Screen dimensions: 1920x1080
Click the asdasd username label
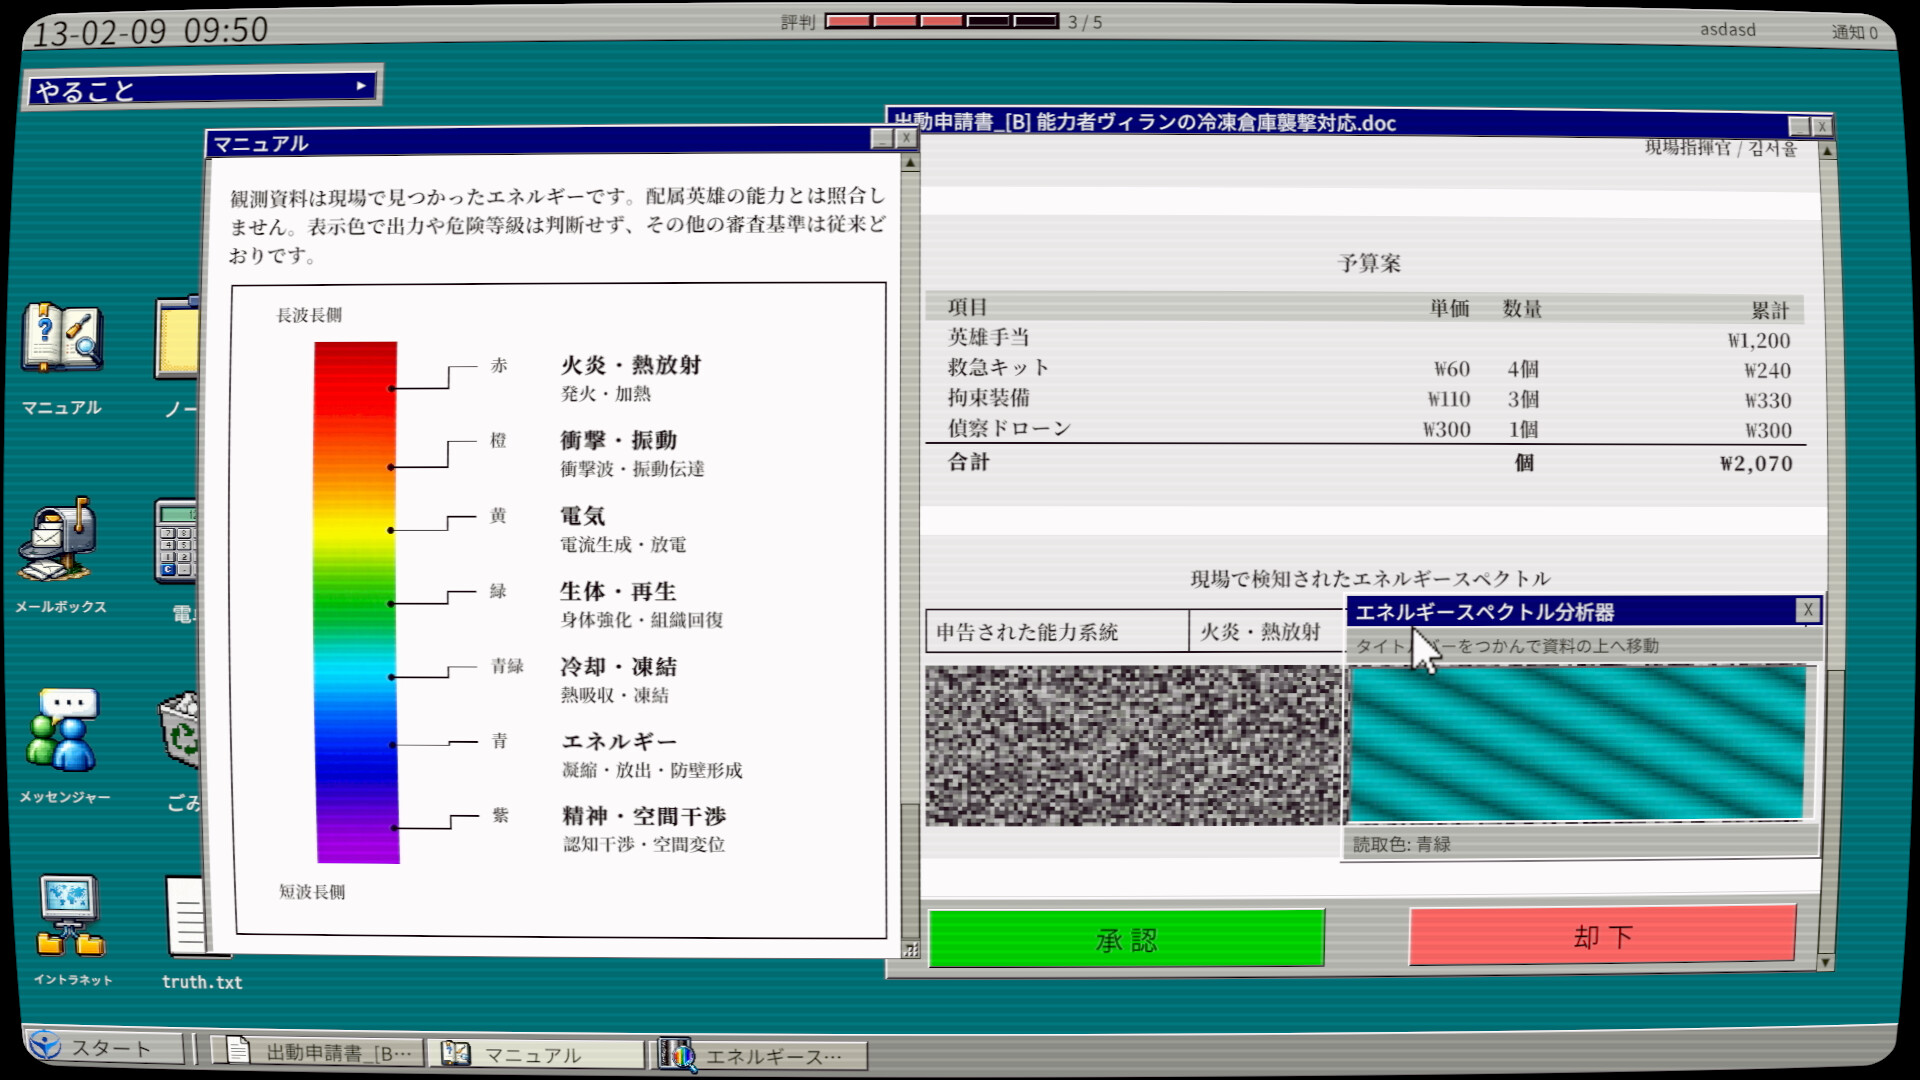tap(1727, 30)
